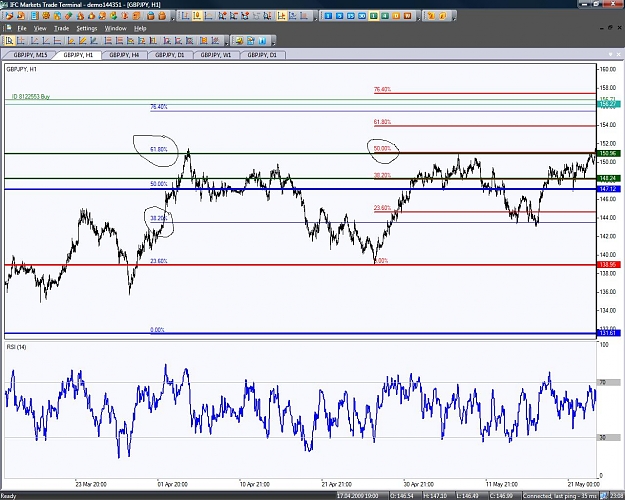The image size is (625, 500).
Task: Click the green circular arrows icon
Action: pos(114,16)
